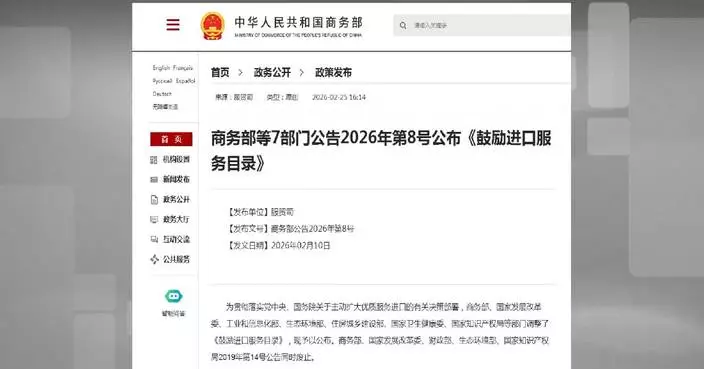Image resolution: width=704 pixels, height=369 pixels.
Task: Switch language to Français
Action: point(183,68)
